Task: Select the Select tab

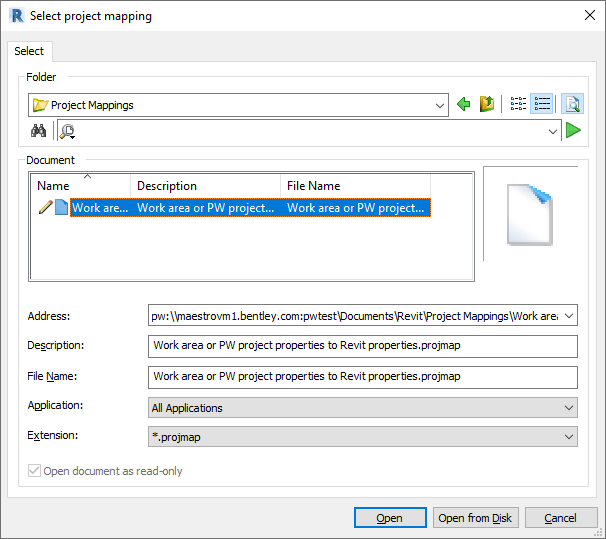Action: click(29, 51)
